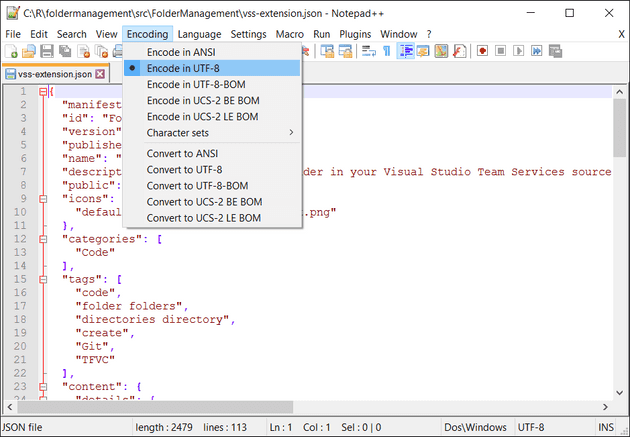Click the Sync vertical scrolling icon
Screen dimensions: 630x437
pyautogui.click(x=327, y=51)
